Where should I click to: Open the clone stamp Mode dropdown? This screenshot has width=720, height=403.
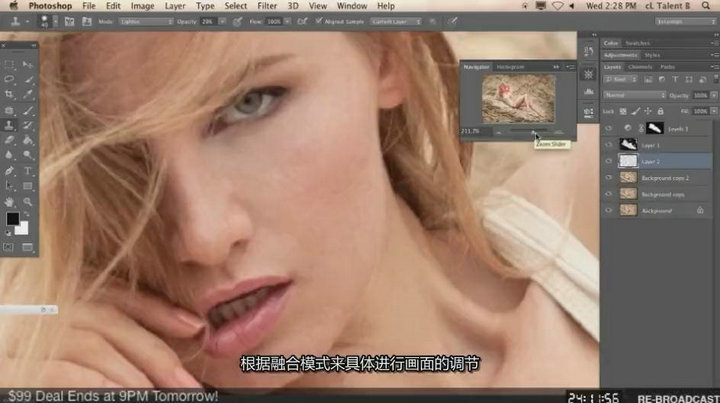coord(146,22)
